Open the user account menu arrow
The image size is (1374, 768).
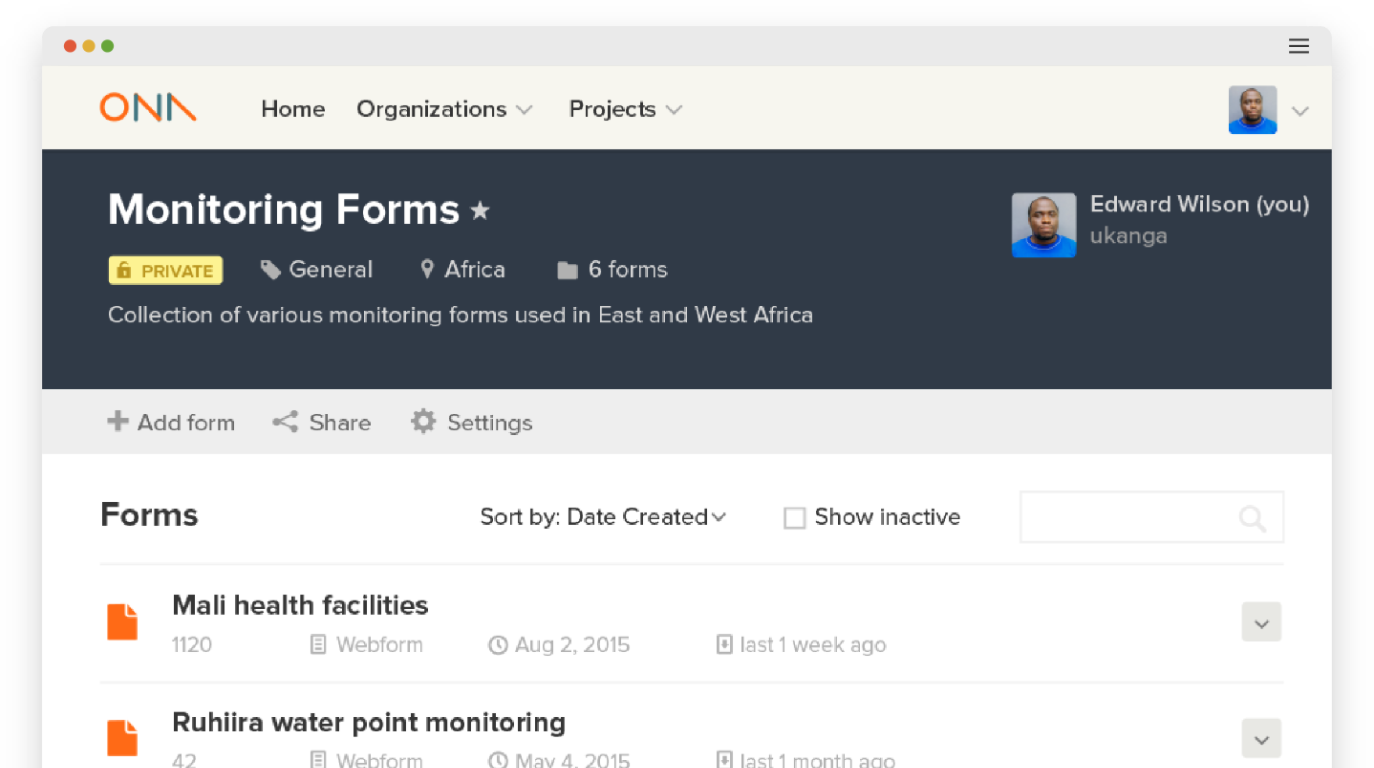click(1300, 111)
